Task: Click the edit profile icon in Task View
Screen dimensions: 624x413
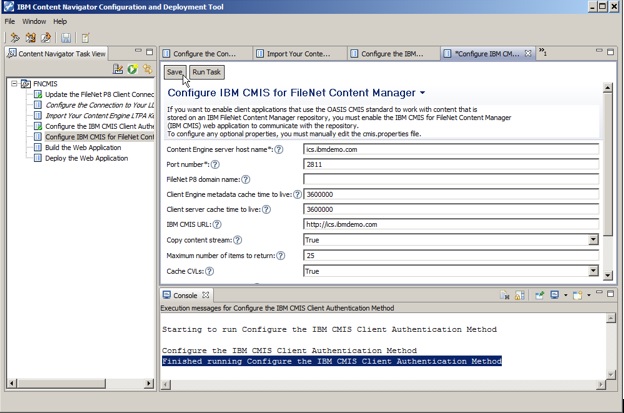Action: pos(118,69)
